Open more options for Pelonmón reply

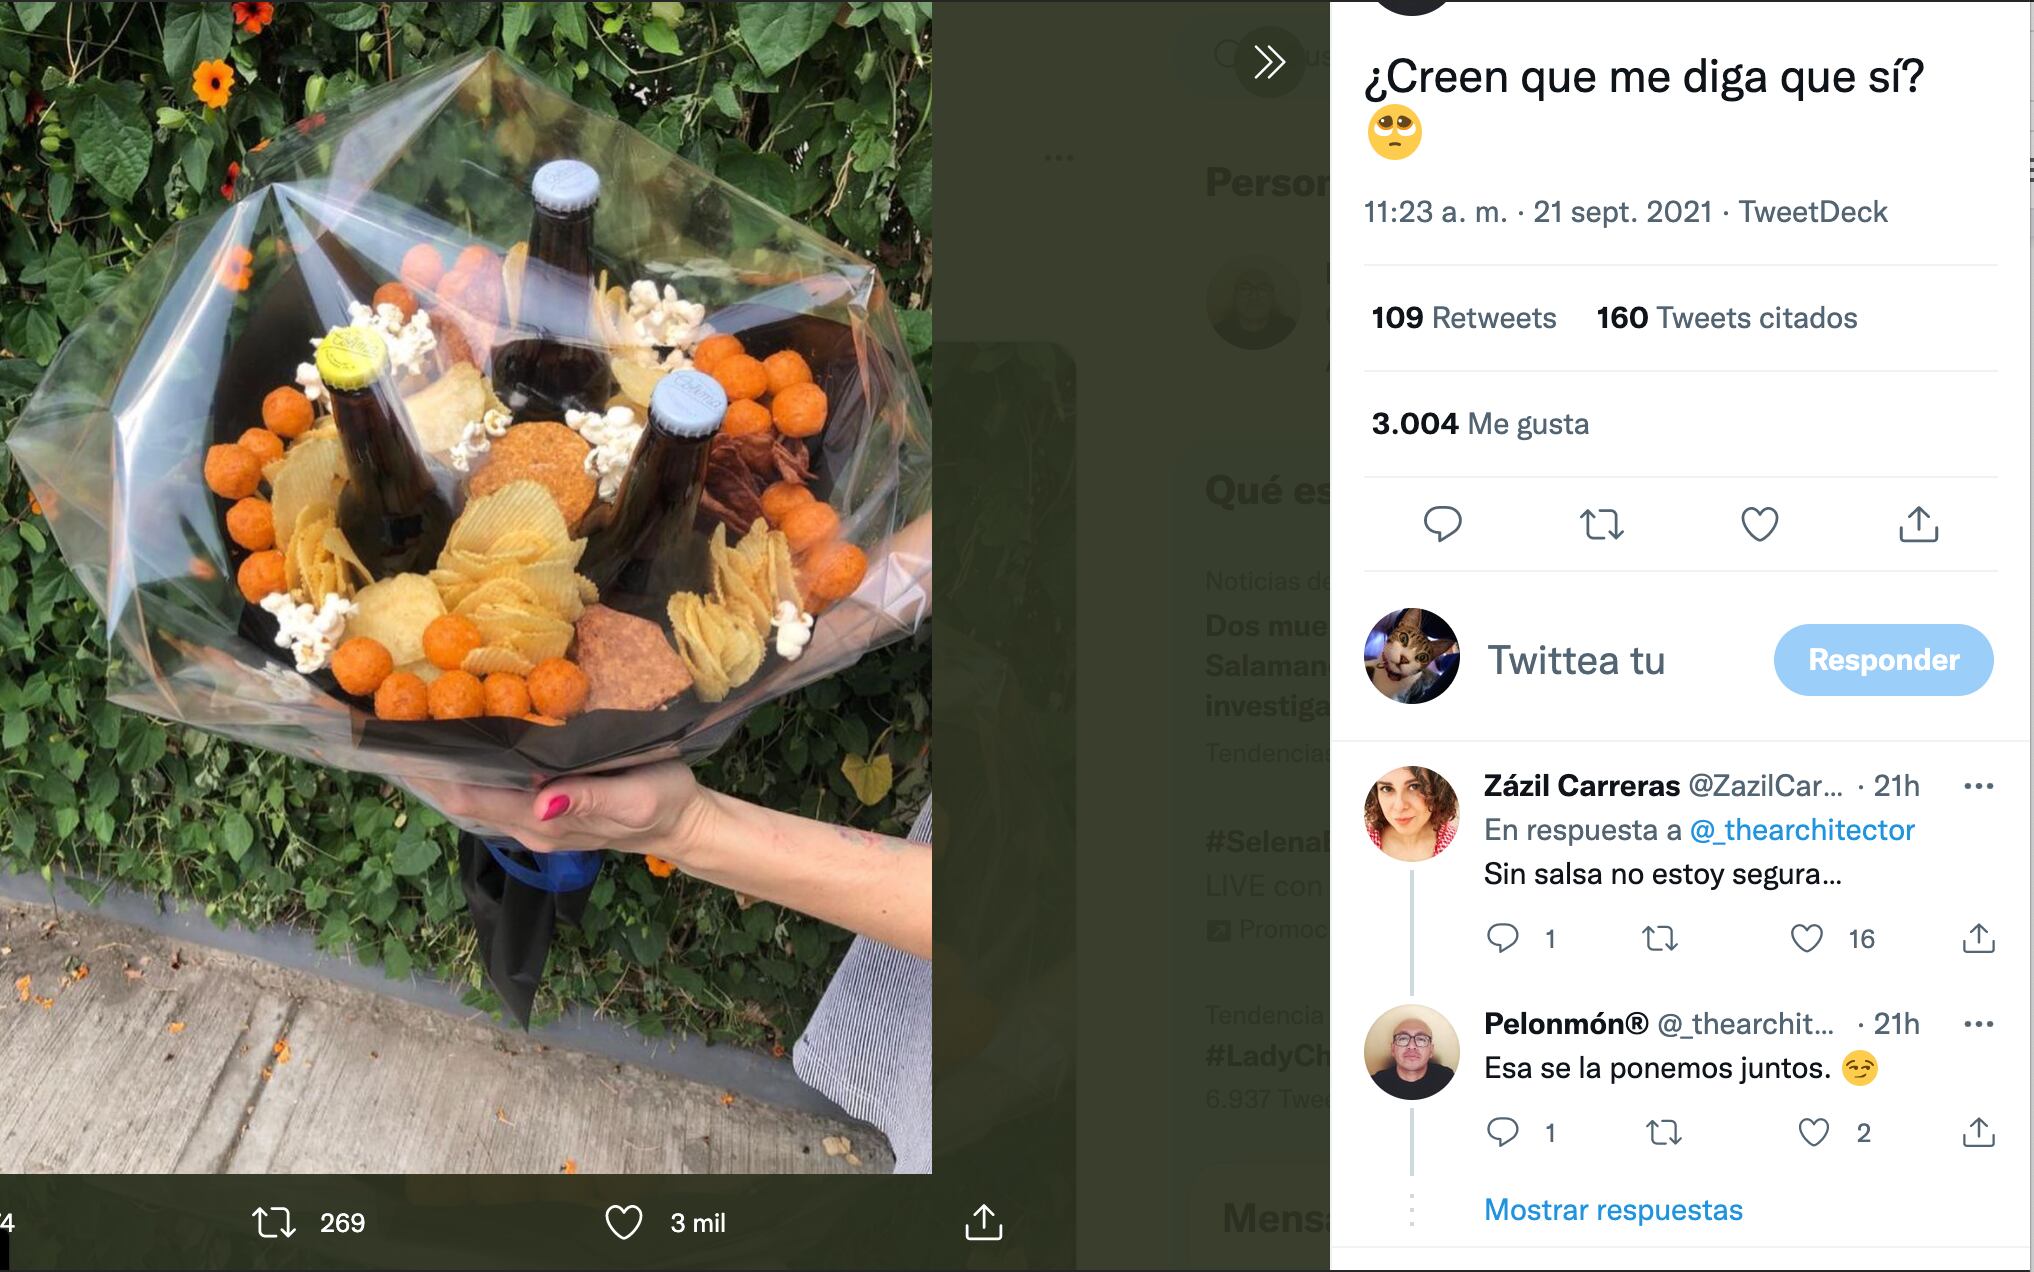coord(1978,1024)
